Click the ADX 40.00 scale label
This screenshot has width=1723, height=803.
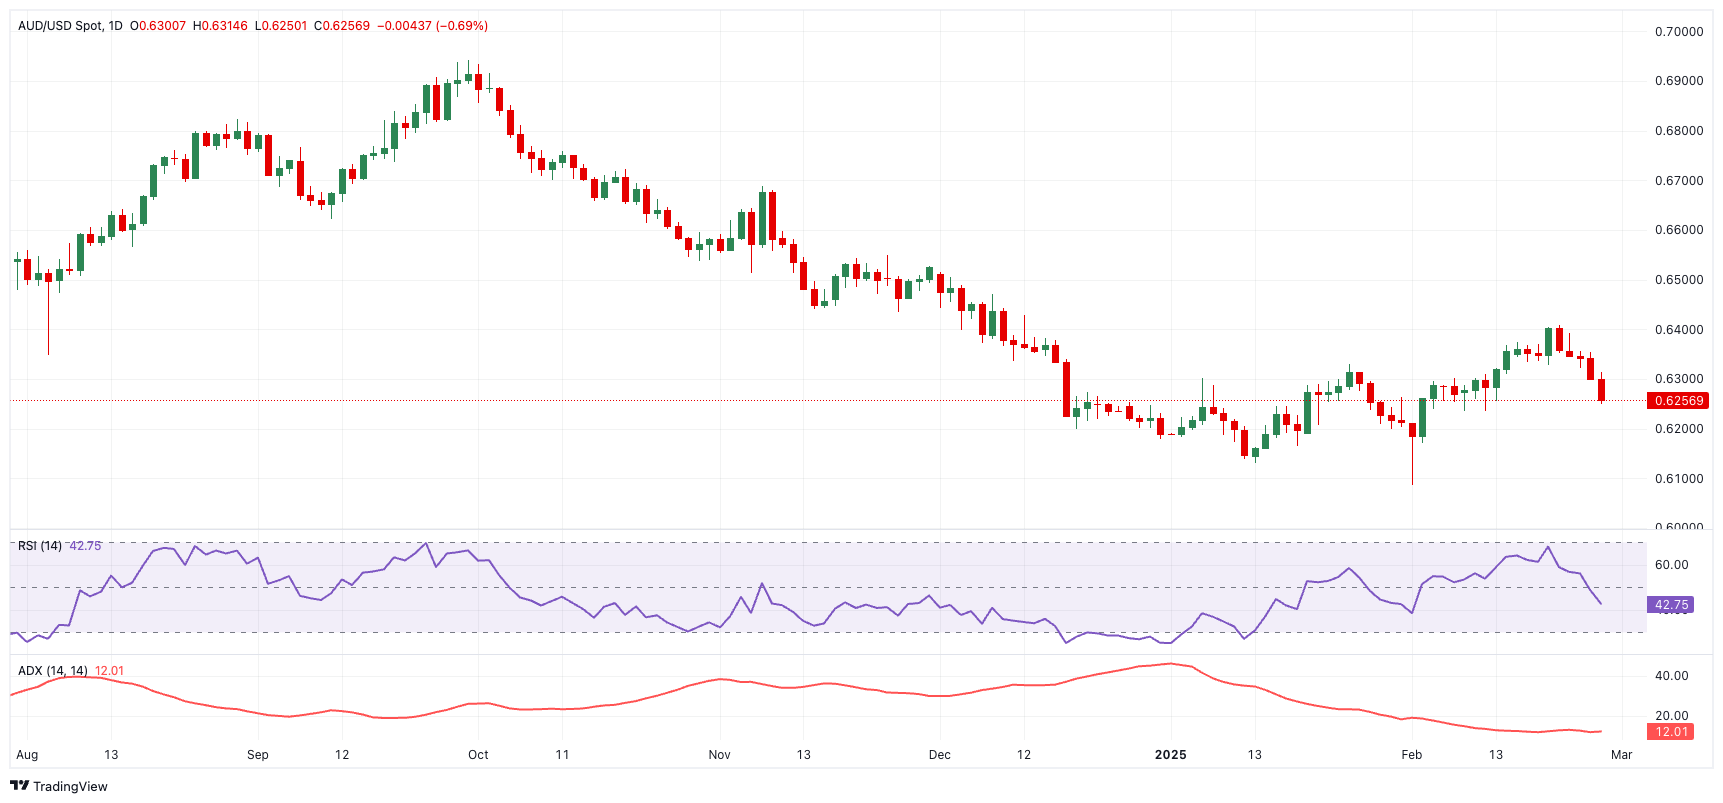pos(1671,676)
